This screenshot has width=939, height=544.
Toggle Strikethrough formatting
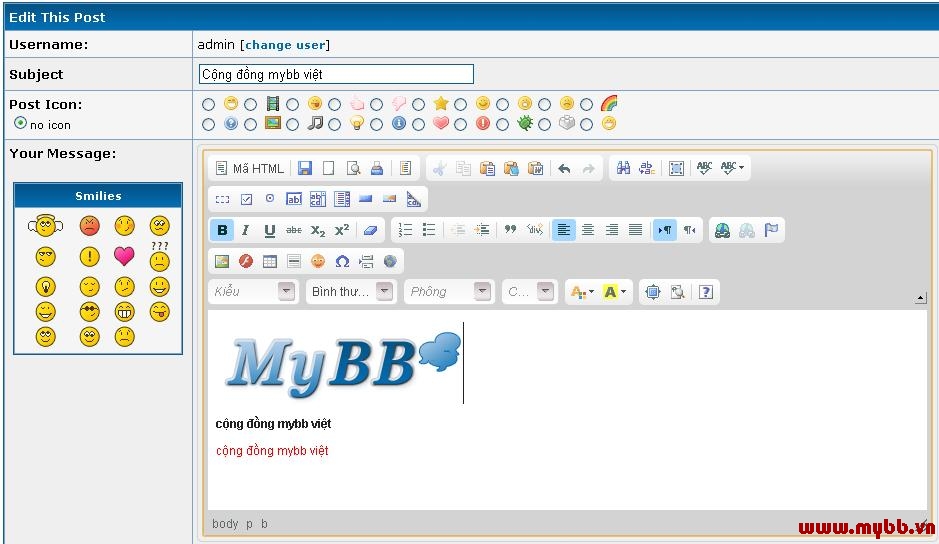(293, 230)
